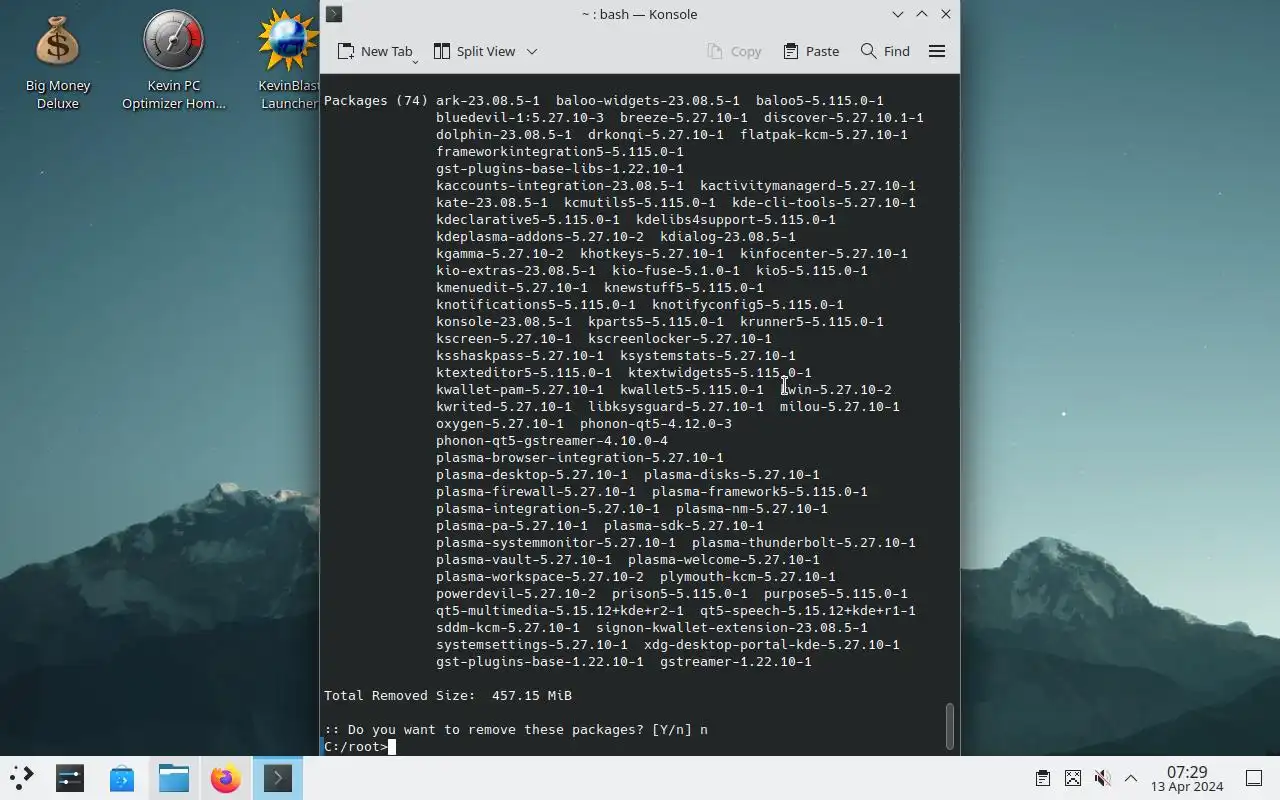Click 'gstreamer-1.22.10-1' package name
Image resolution: width=1280 pixels, height=800 pixels.
tap(736, 662)
